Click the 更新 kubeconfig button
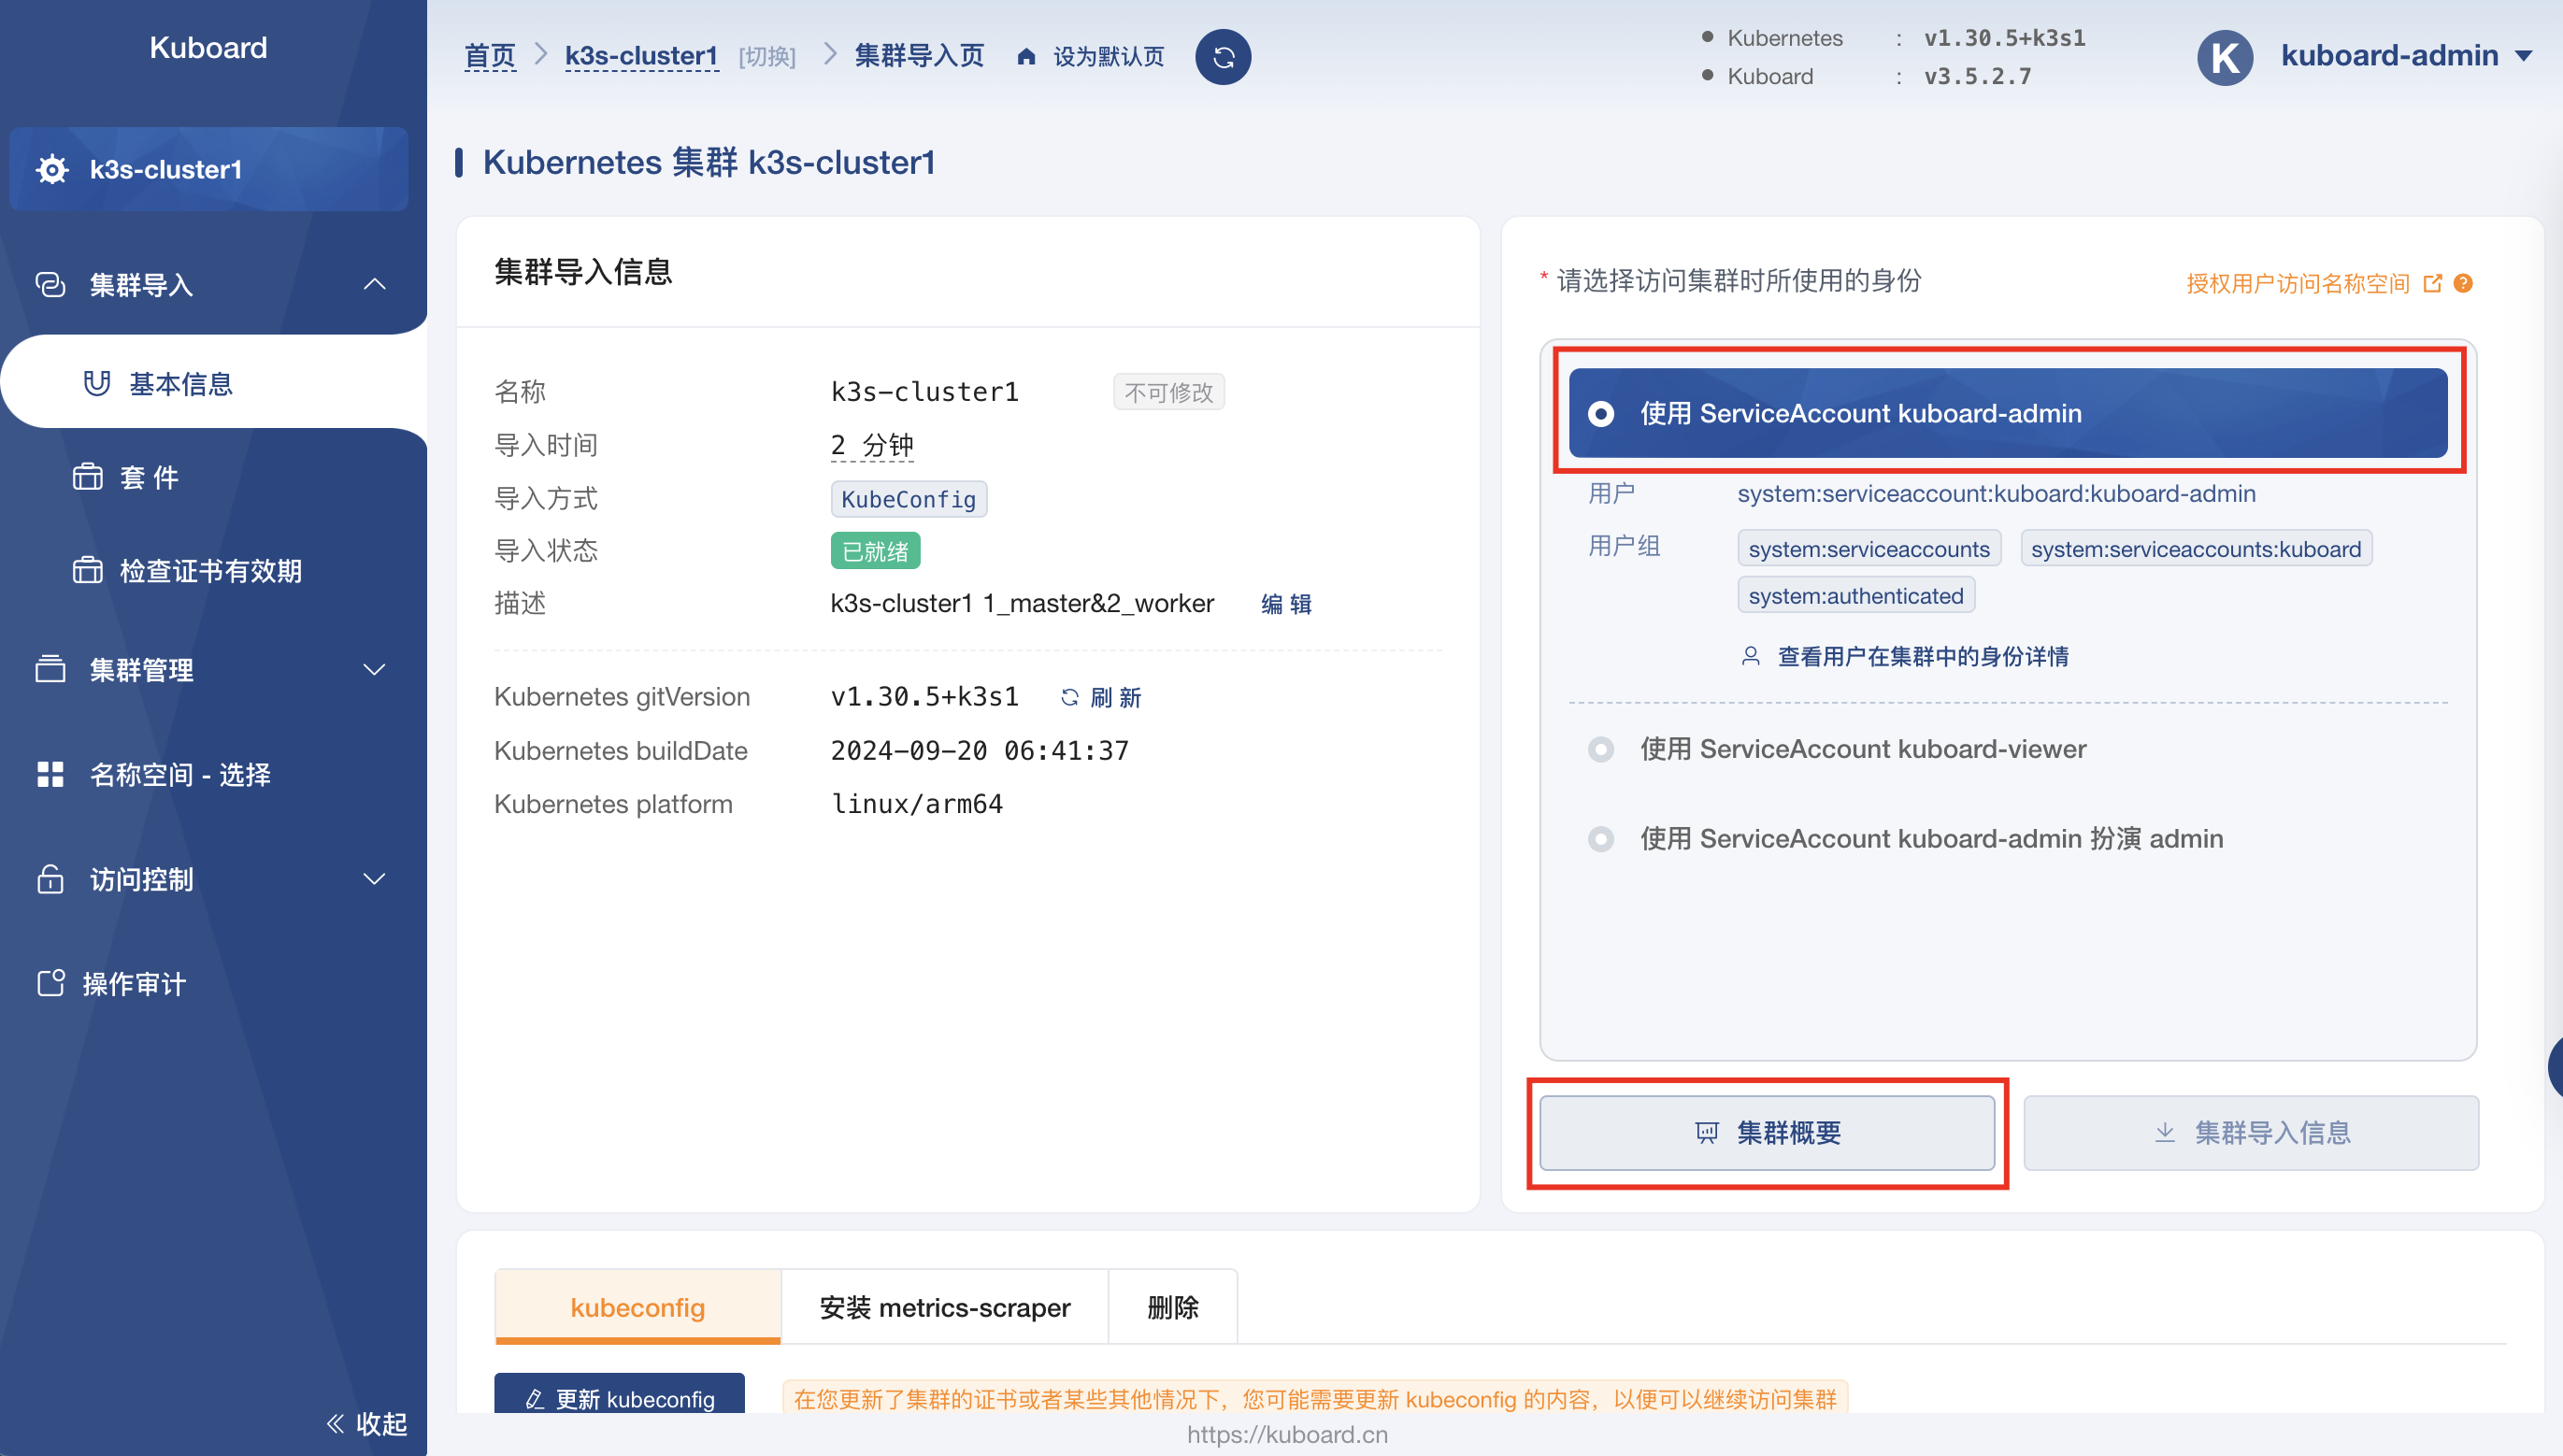The height and width of the screenshot is (1456, 2563). (x=619, y=1395)
